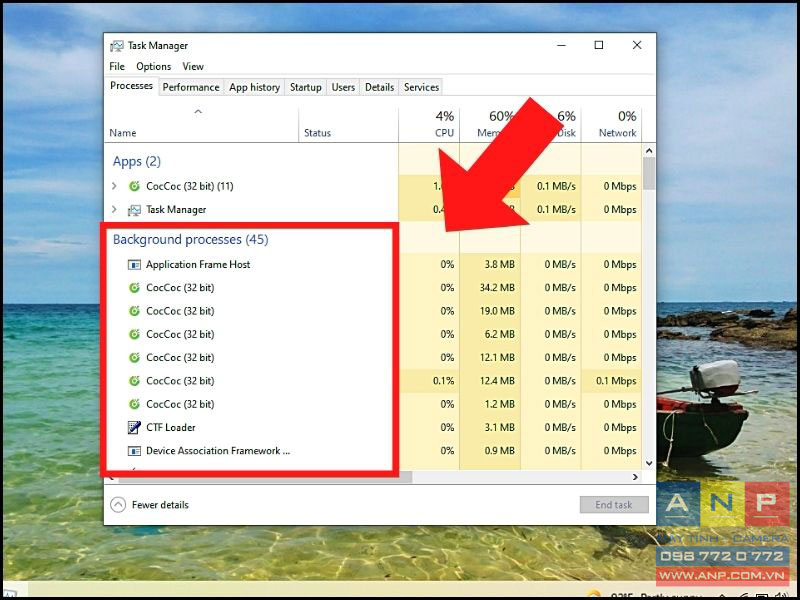Click the sort arrow above the Name column
The width and height of the screenshot is (800, 600).
pyautogui.click(x=198, y=112)
